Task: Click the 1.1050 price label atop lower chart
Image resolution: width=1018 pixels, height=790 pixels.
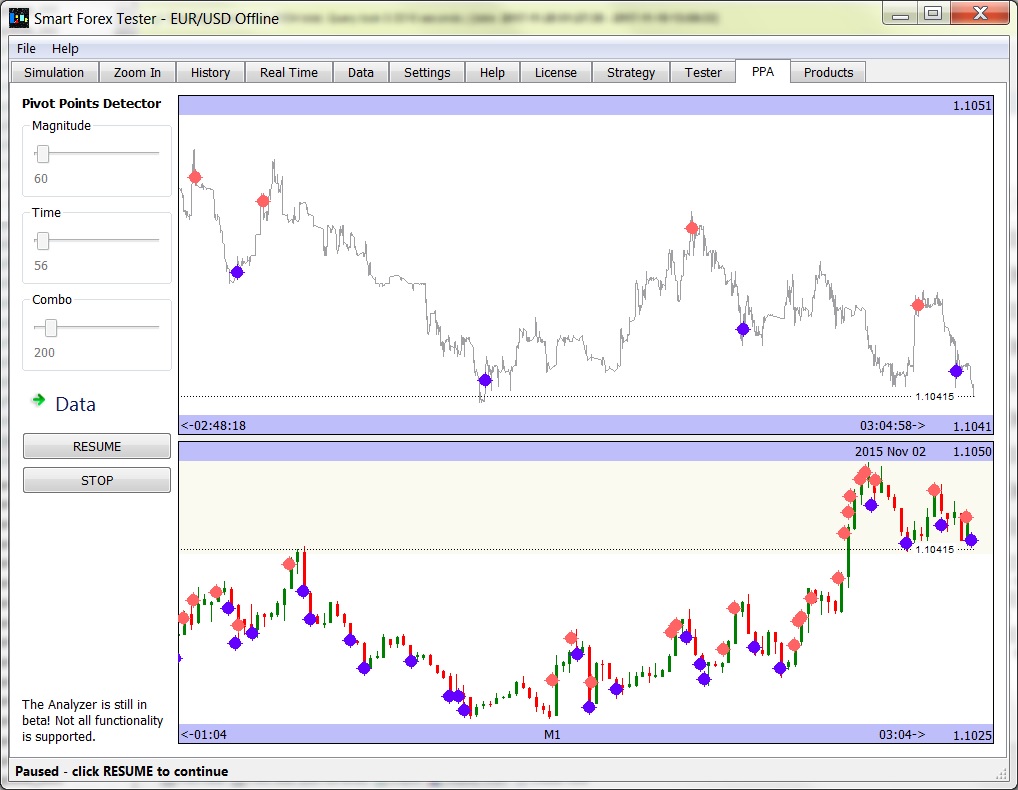Action: (972, 452)
